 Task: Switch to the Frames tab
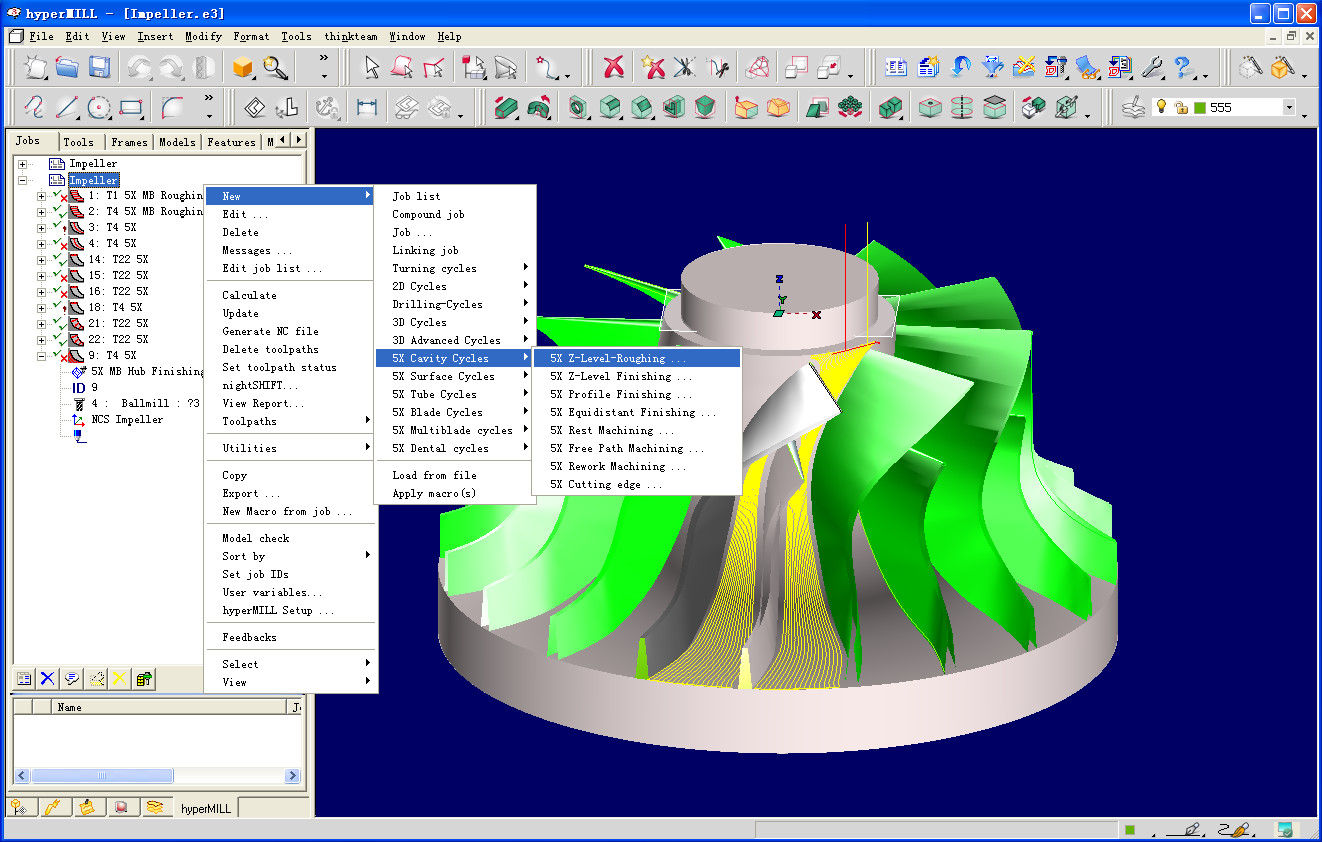pos(129,142)
